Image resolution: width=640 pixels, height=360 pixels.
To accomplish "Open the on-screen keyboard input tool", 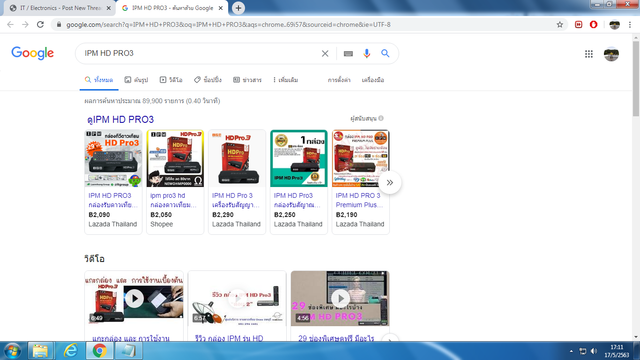I will point(348,53).
